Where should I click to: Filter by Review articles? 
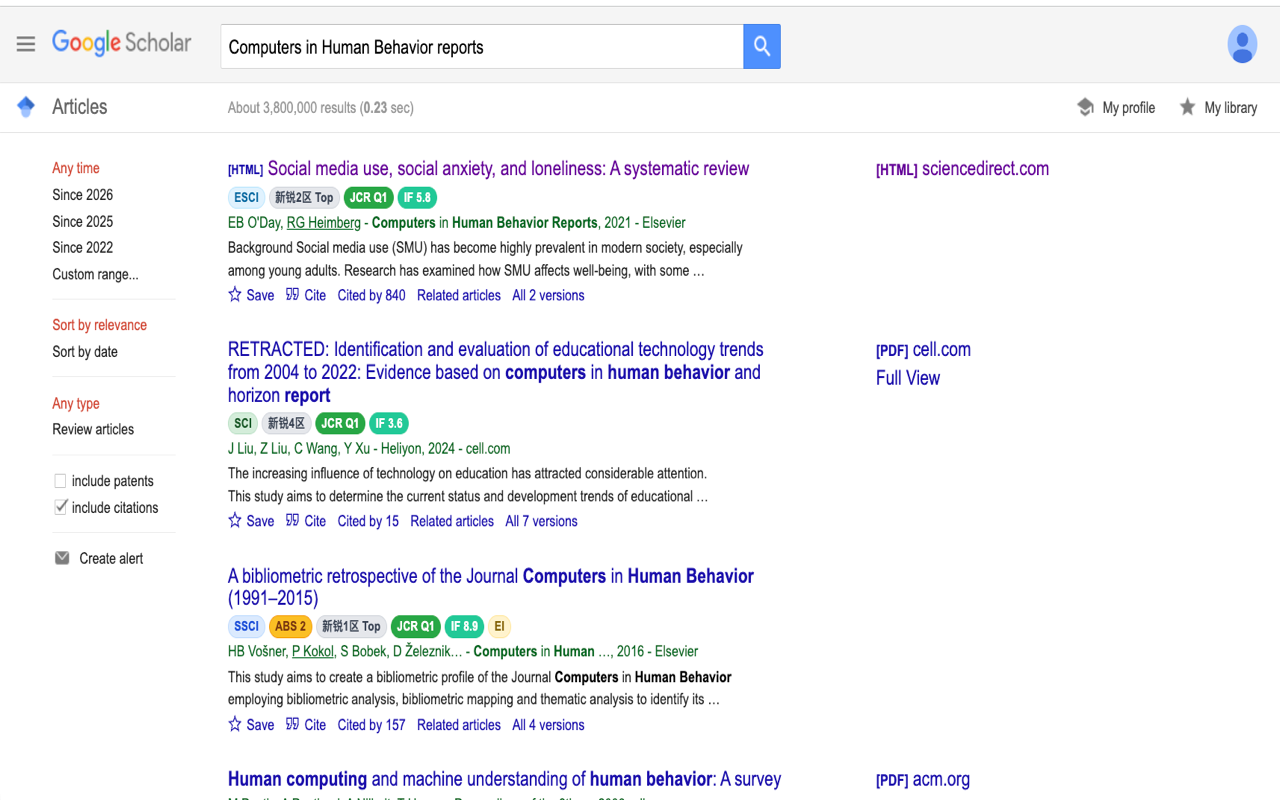click(x=93, y=429)
